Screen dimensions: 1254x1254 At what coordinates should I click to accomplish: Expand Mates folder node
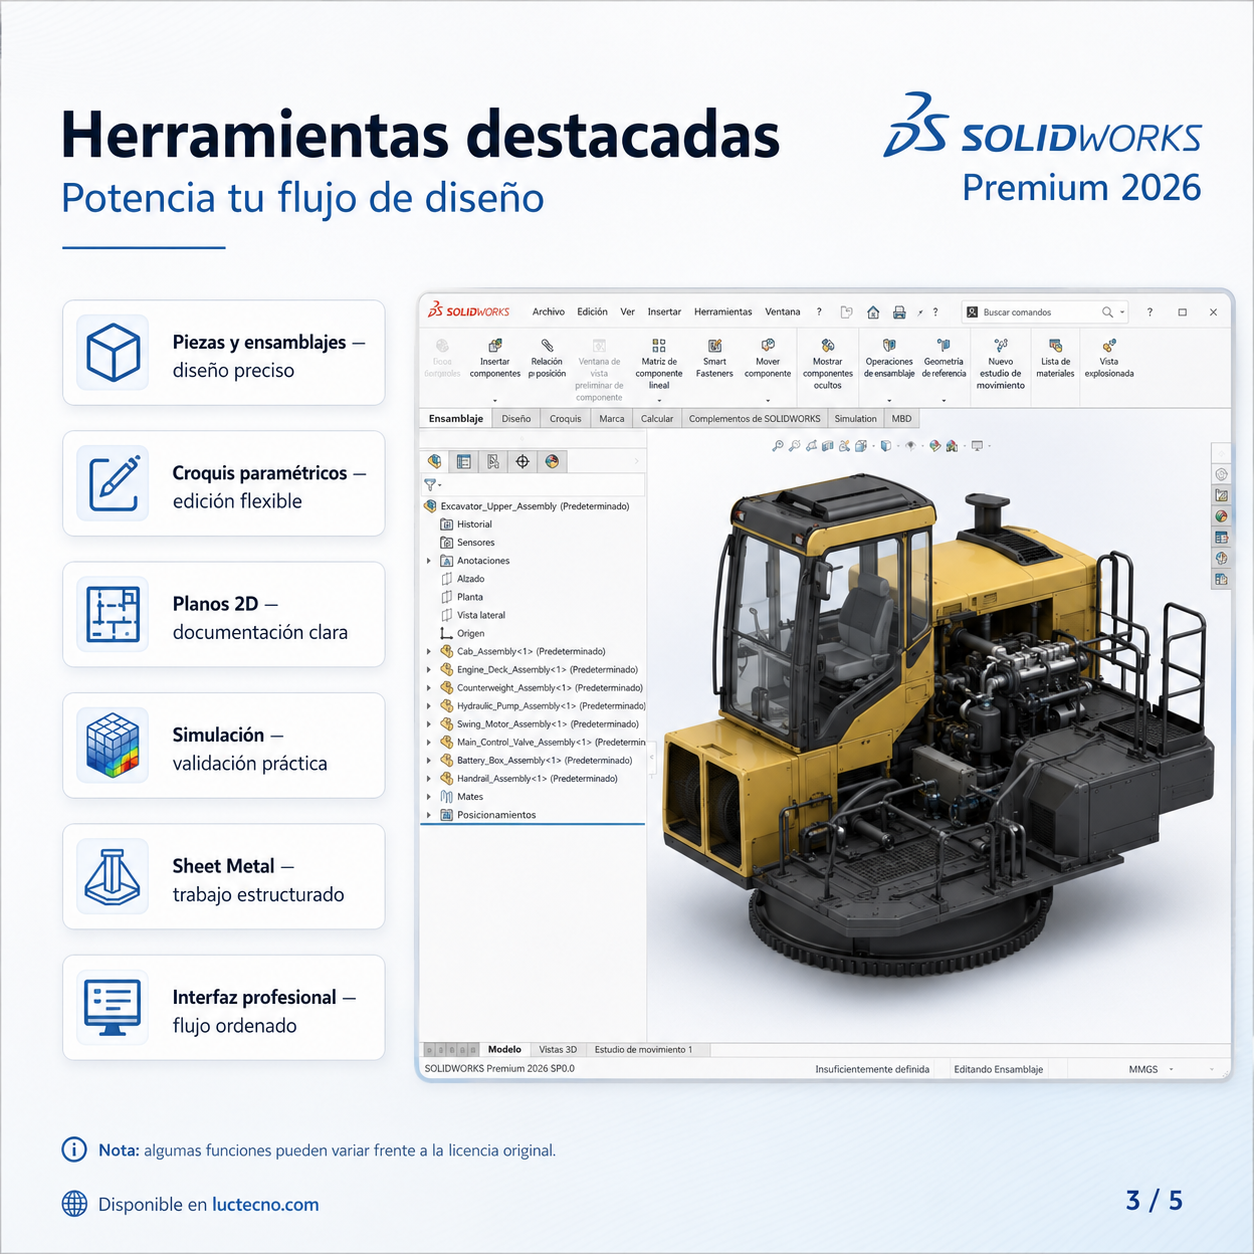click(429, 797)
